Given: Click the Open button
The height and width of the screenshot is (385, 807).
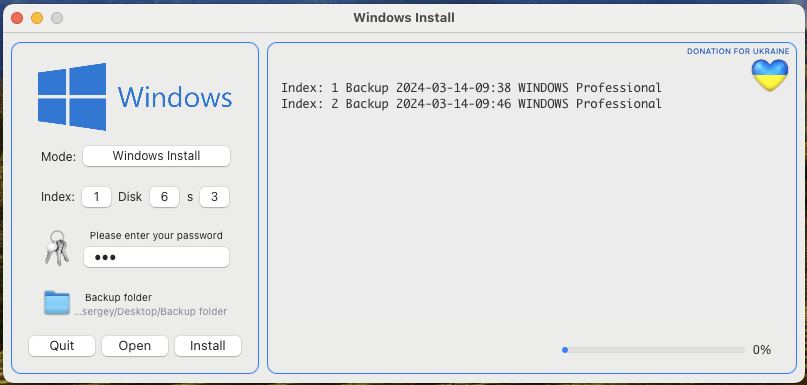Looking at the screenshot, I should click(135, 345).
